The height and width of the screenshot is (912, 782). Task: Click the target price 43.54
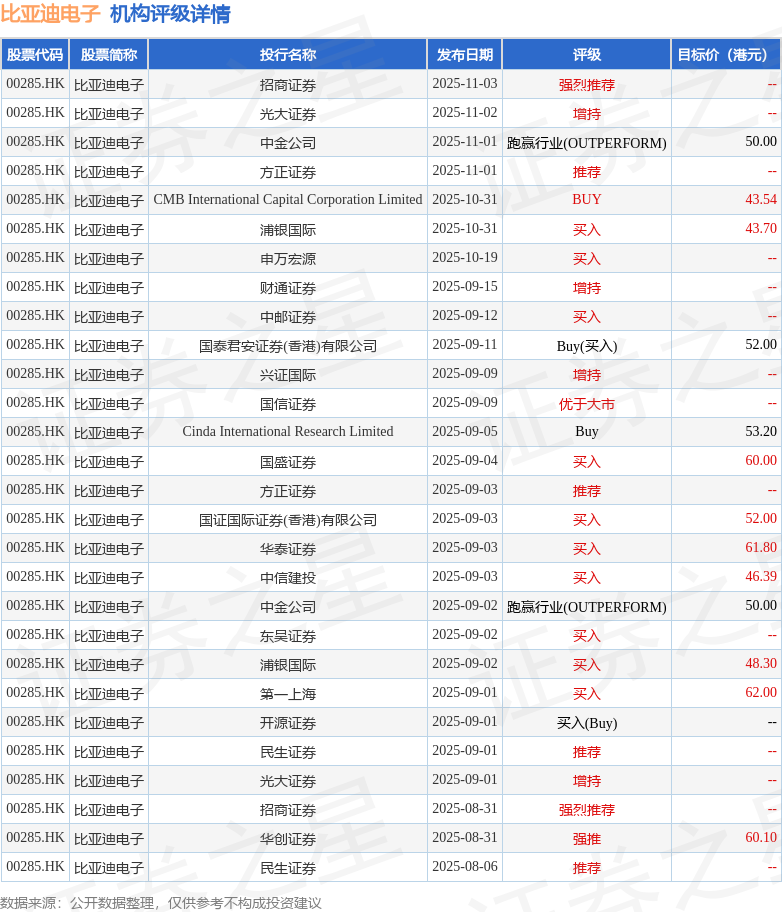click(x=760, y=200)
